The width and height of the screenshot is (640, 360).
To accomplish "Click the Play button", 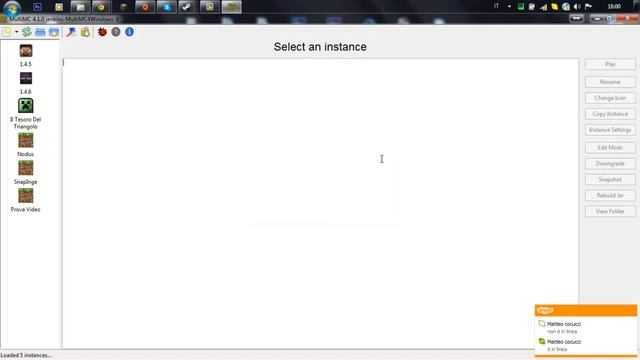I will tap(610, 64).
